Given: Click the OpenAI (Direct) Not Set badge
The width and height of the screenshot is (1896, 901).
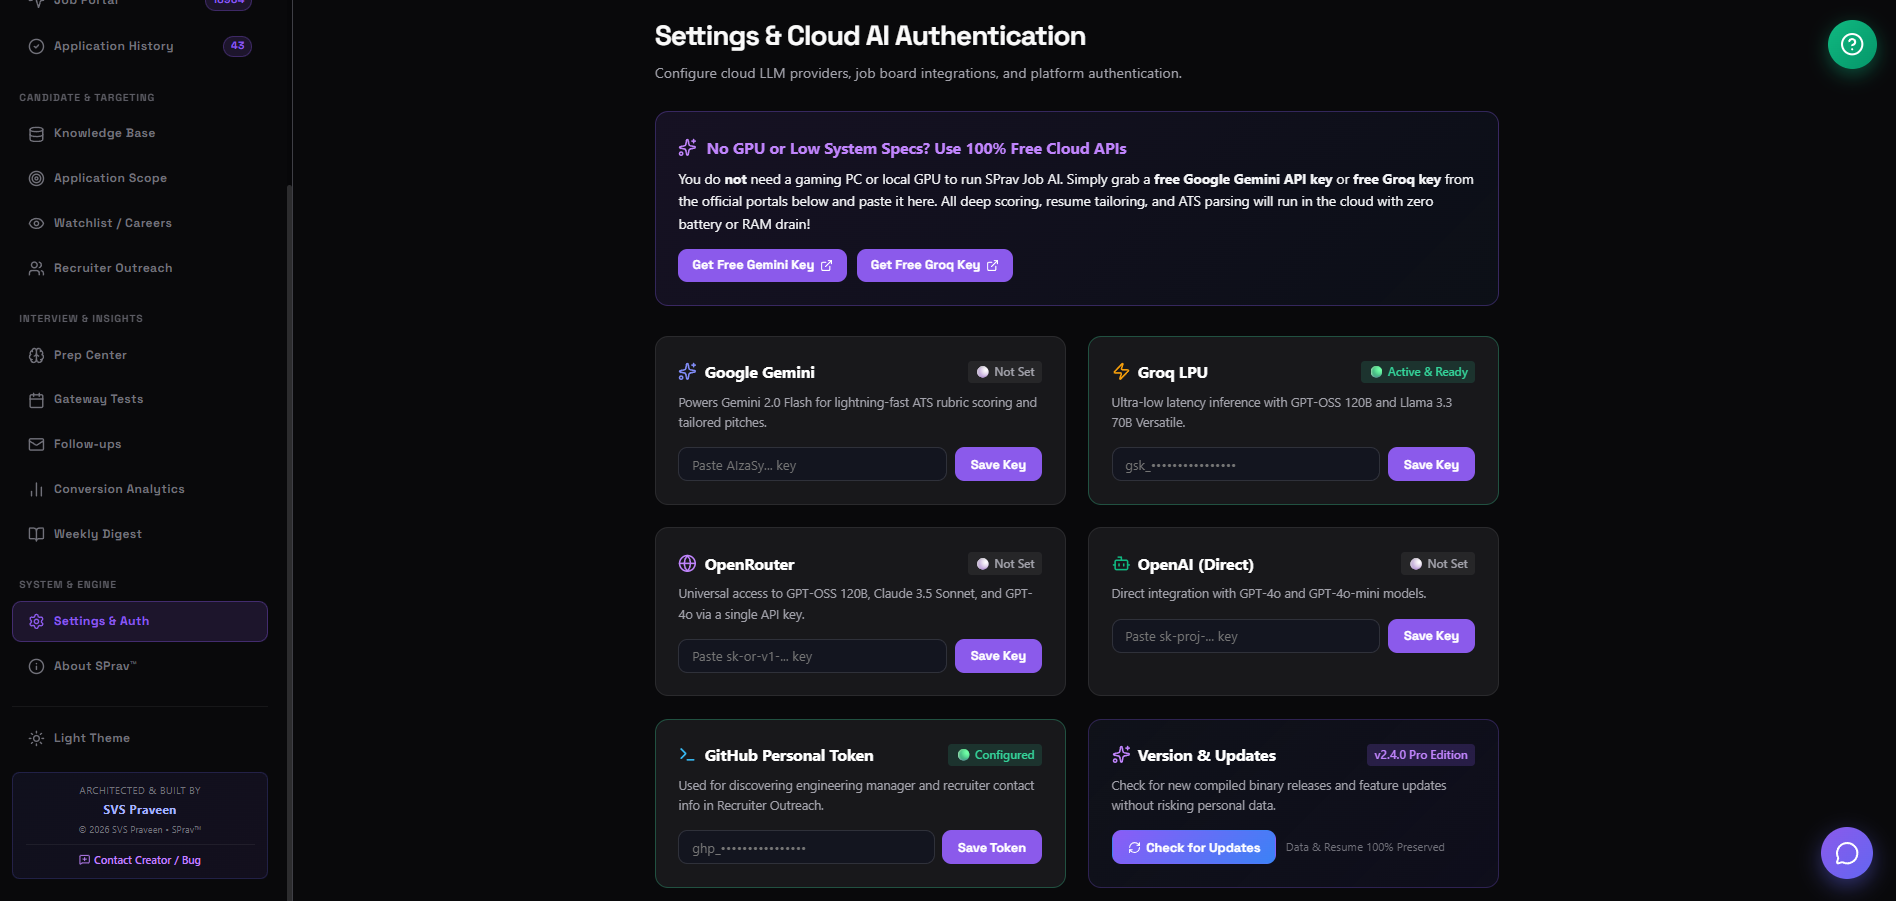Looking at the screenshot, I should (1438, 564).
